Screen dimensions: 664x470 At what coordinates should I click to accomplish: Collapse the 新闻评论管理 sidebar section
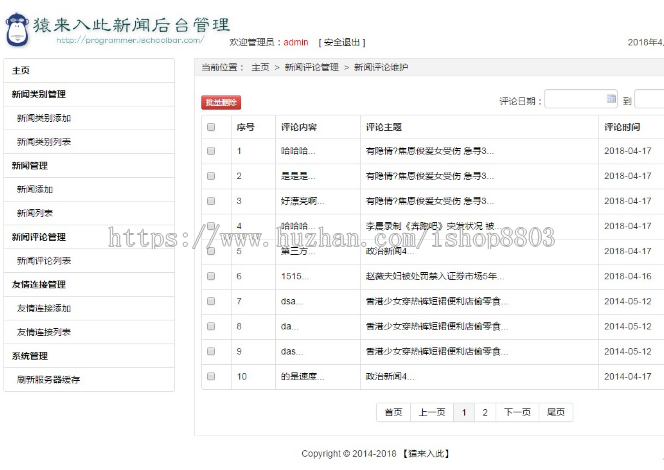click(40, 237)
